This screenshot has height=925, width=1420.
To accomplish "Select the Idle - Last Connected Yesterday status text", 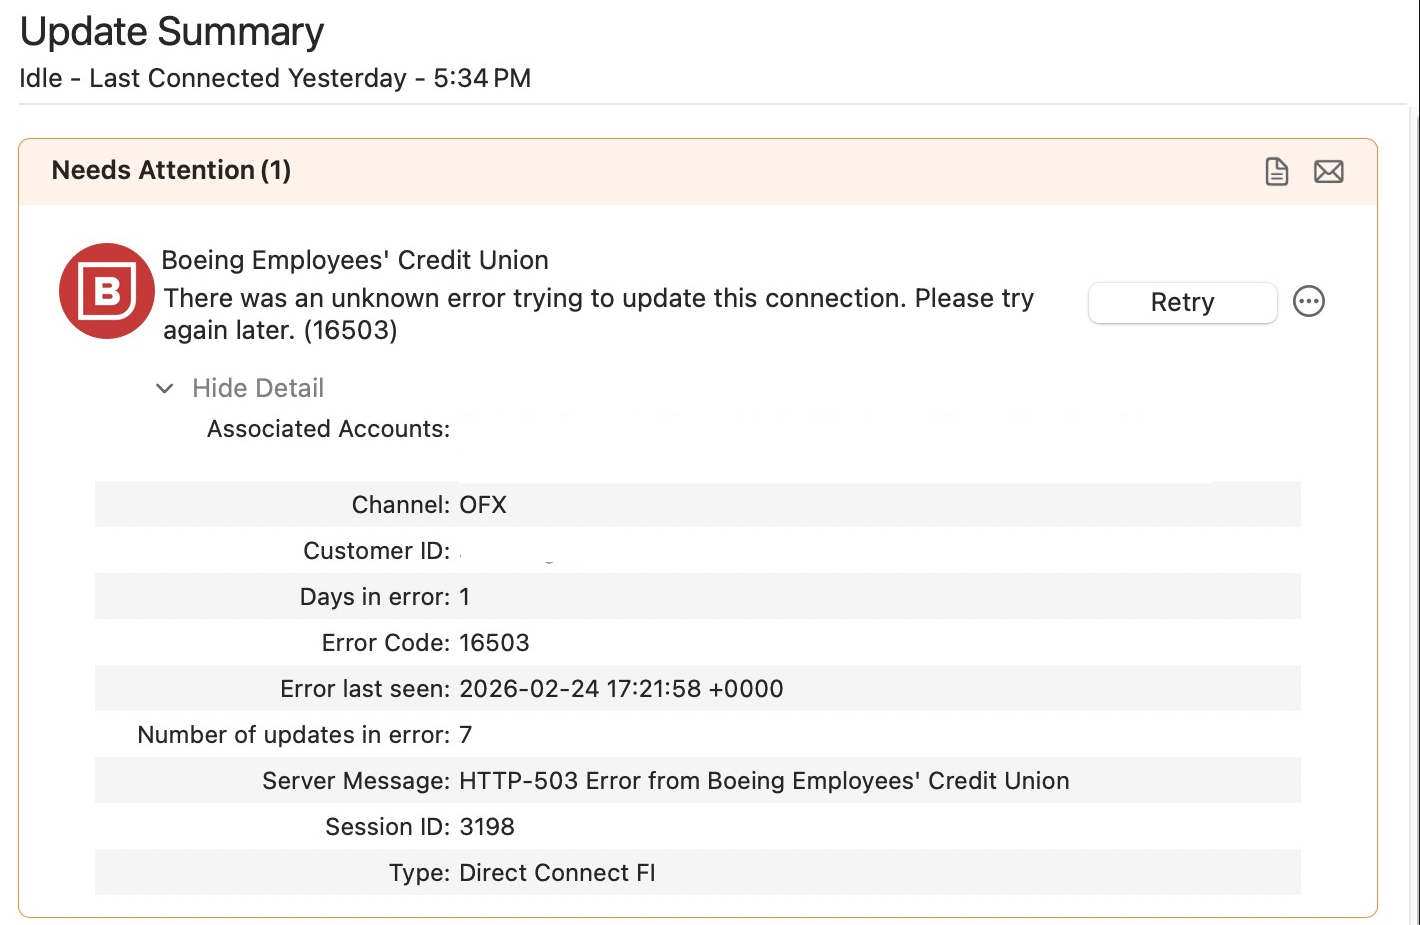I will (275, 77).
